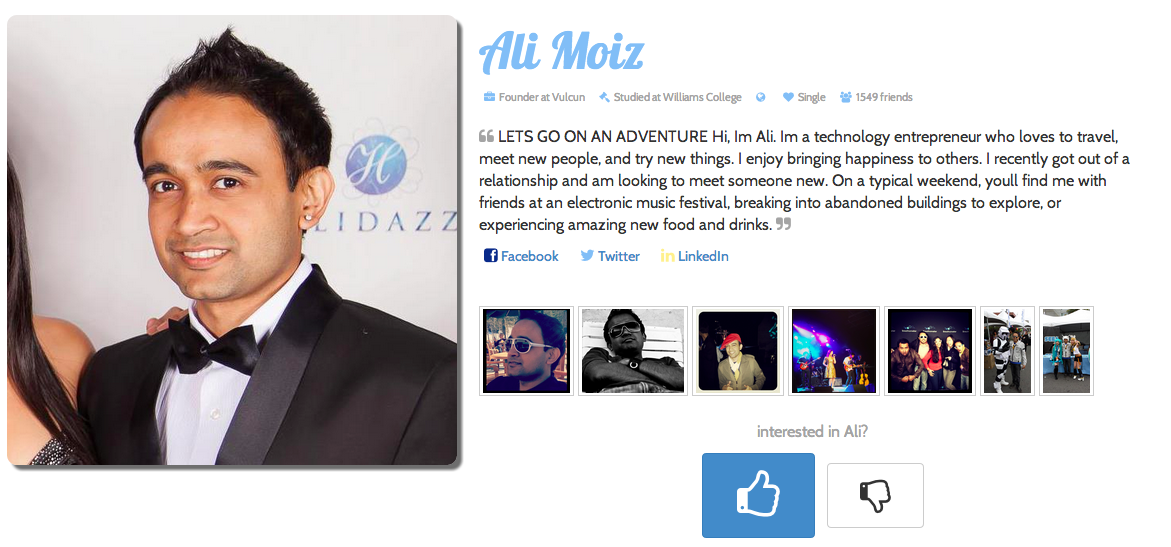
Task: Open the Facebook profile link
Action: (521, 256)
